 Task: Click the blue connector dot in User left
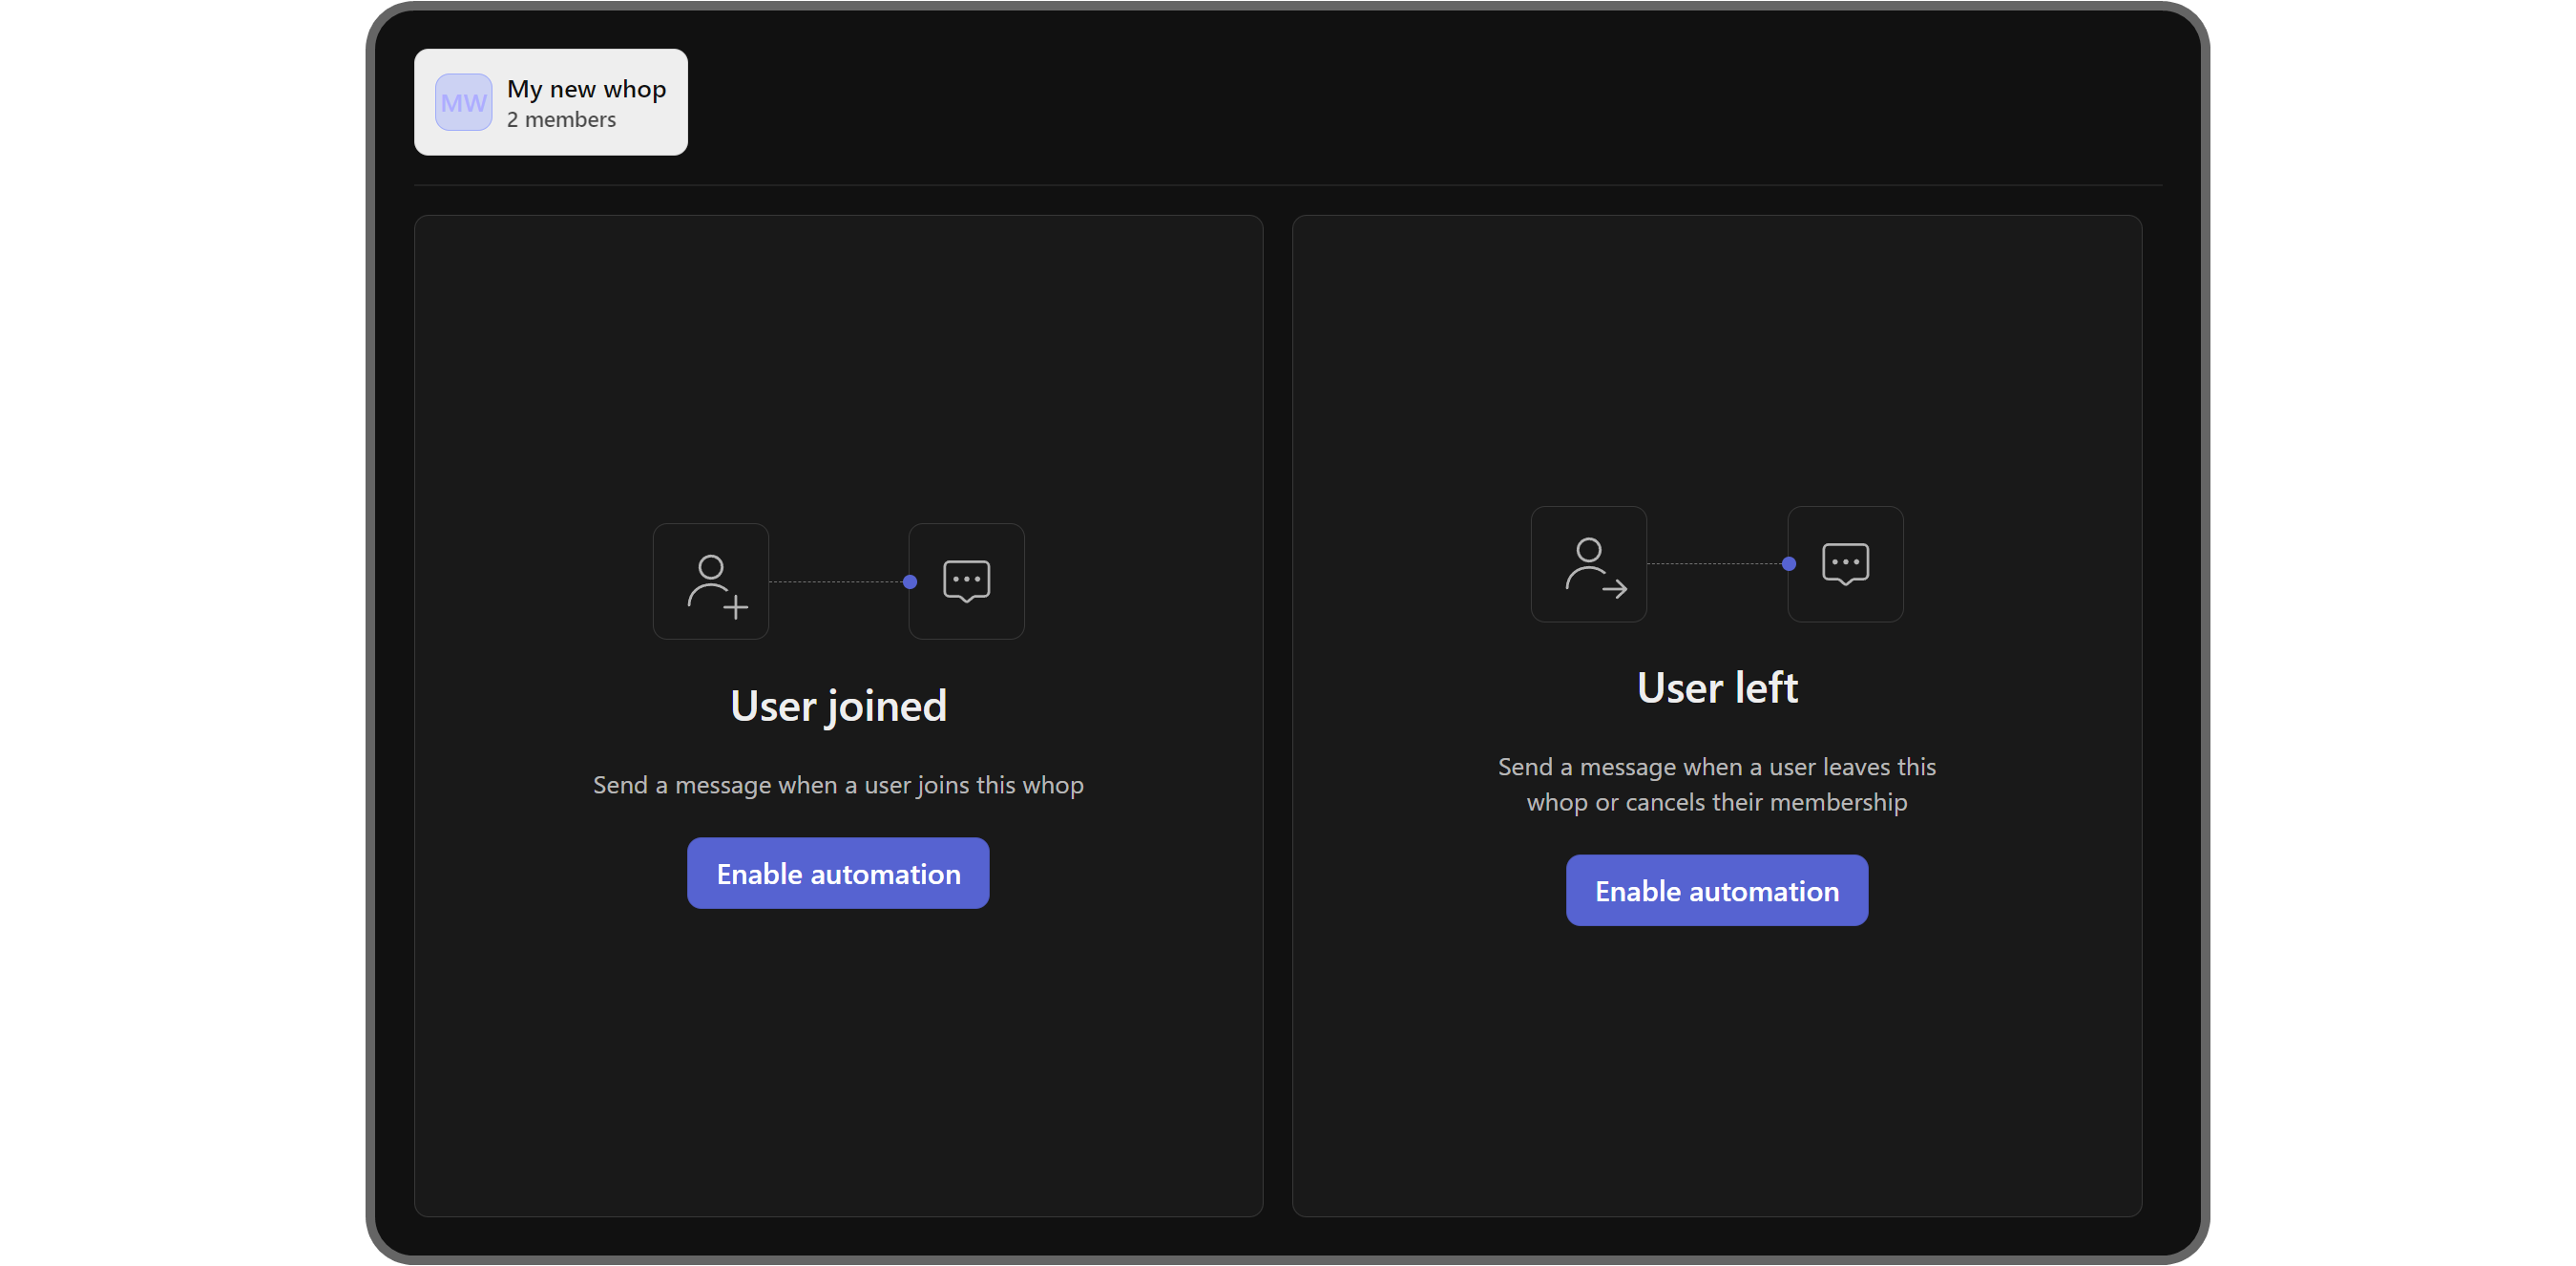point(1789,564)
